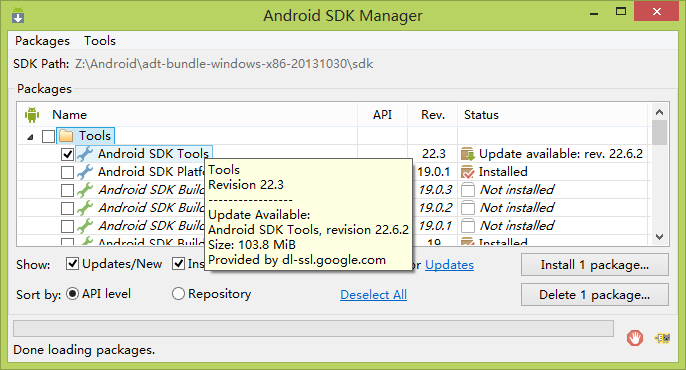The height and width of the screenshot is (370, 686).
Task: Click the Rev. column header
Action: tap(433, 115)
